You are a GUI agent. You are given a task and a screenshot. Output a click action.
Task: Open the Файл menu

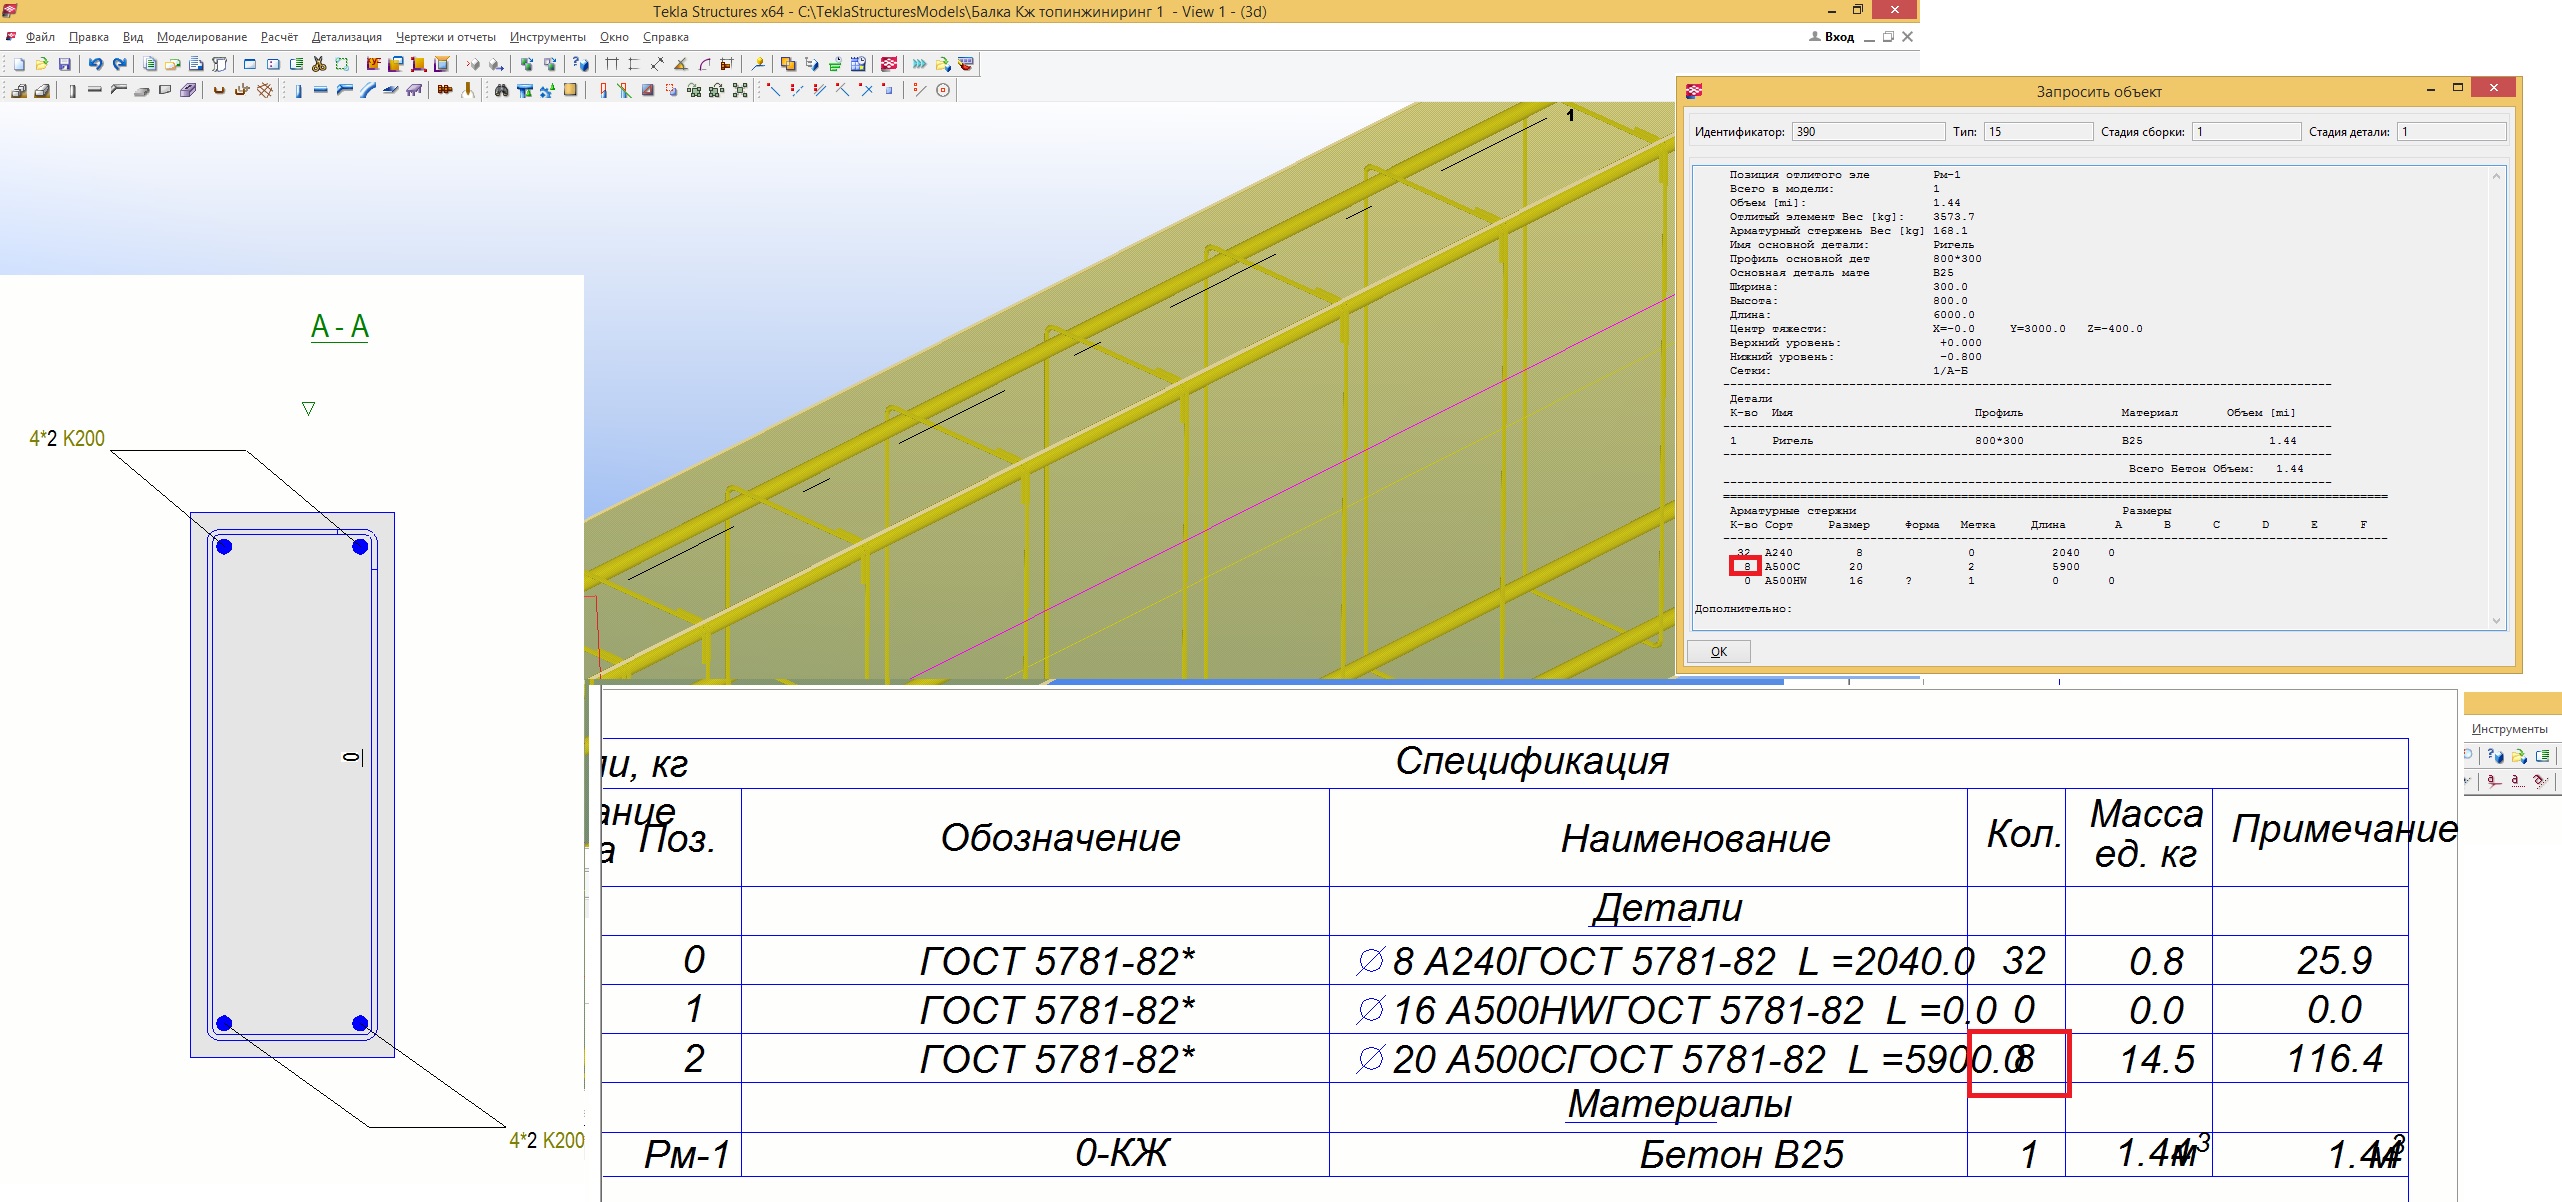pos(40,37)
